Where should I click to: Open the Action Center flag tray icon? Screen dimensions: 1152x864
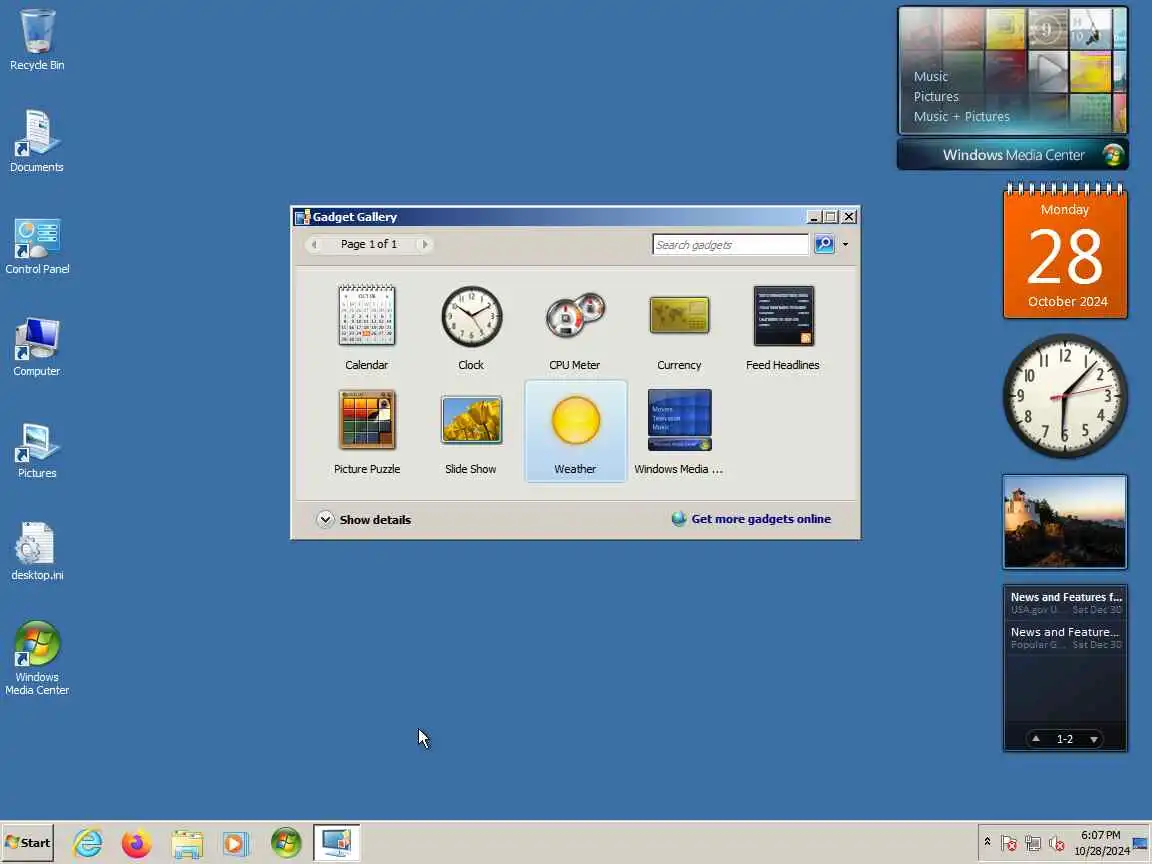click(x=1009, y=843)
